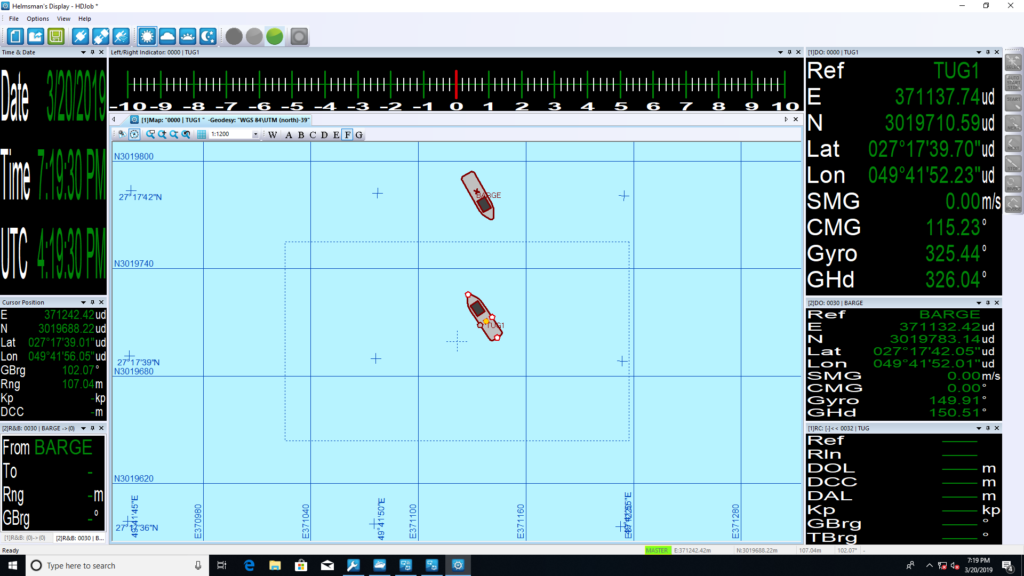Open the Options menu

37,18
